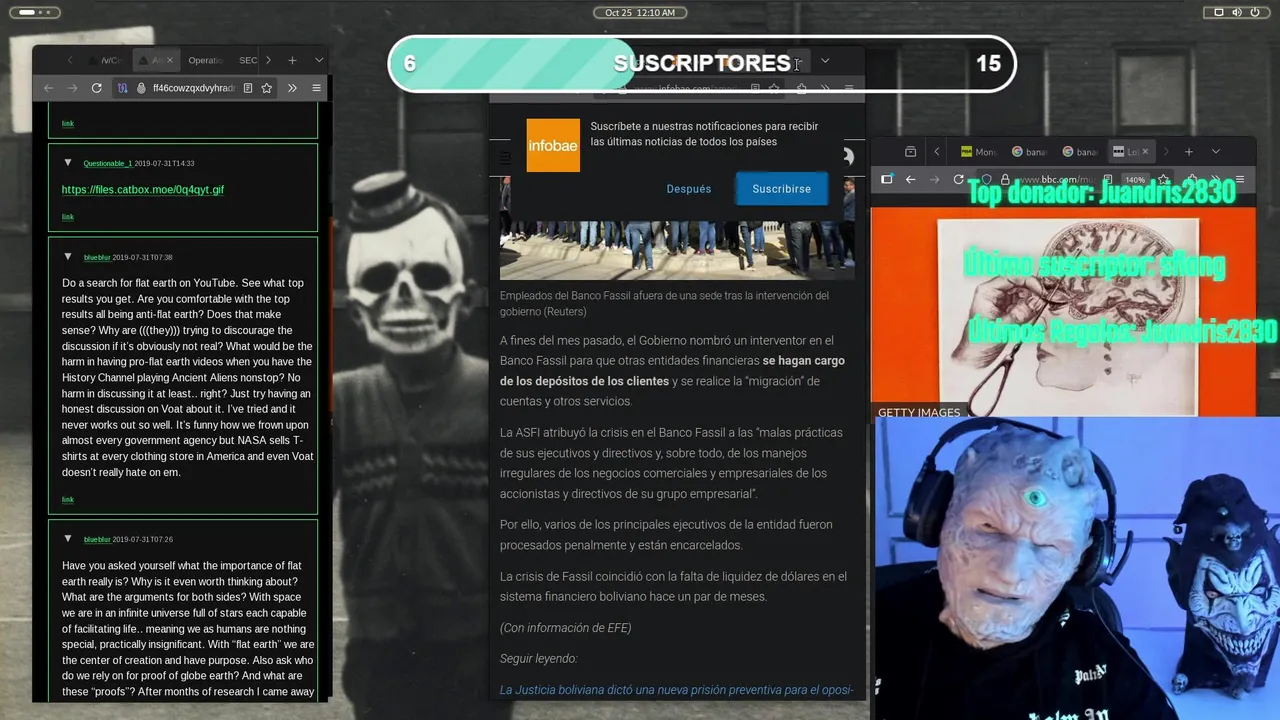
Task: Bookmark the onion page with star icon
Action: [267, 88]
